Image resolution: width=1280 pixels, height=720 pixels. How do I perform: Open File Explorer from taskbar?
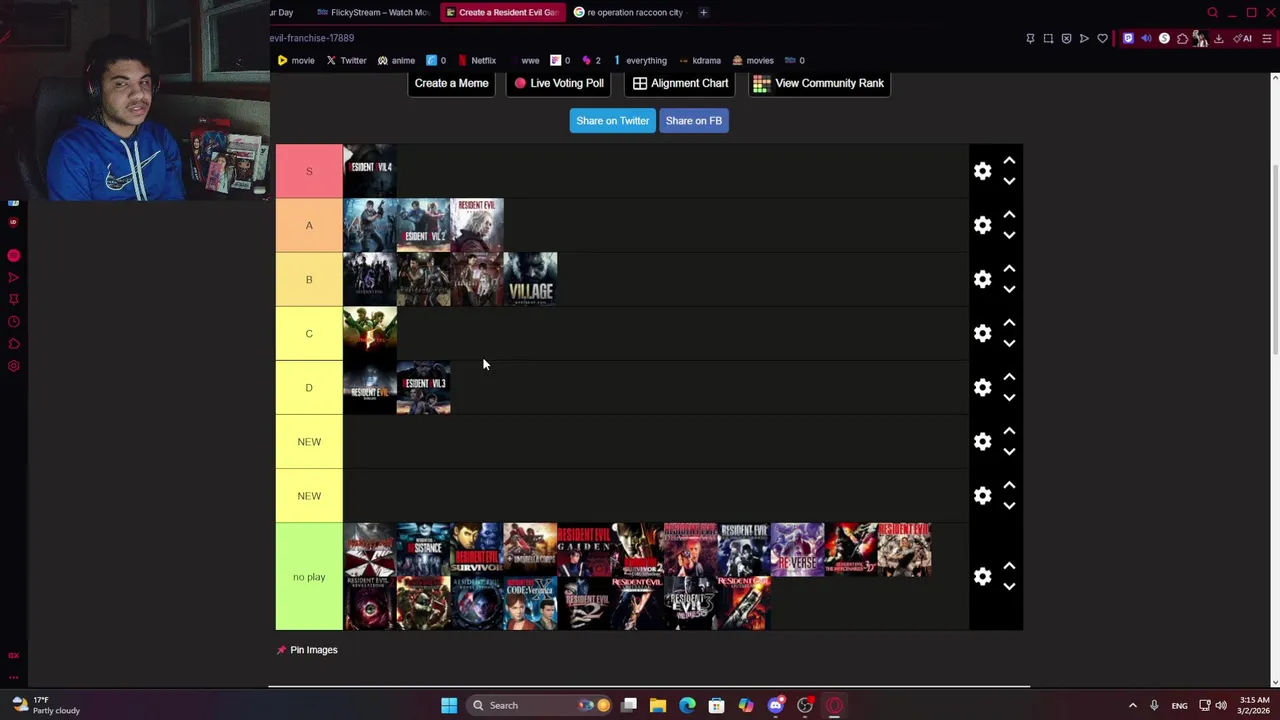[x=658, y=705]
